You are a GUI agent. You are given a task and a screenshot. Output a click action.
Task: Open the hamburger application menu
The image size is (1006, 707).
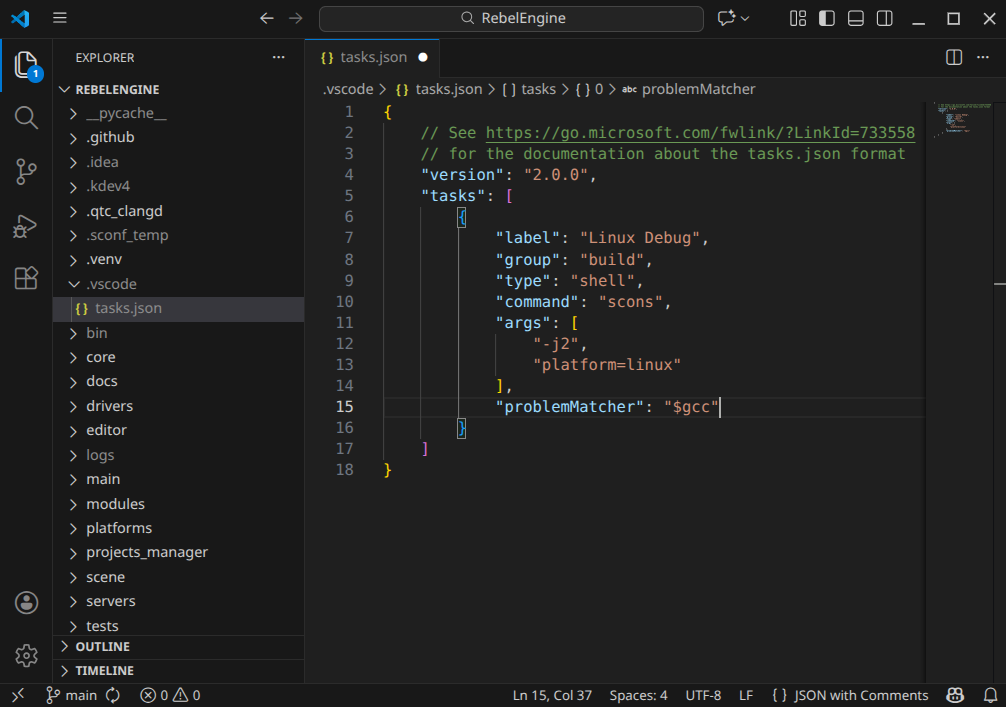[x=60, y=18]
